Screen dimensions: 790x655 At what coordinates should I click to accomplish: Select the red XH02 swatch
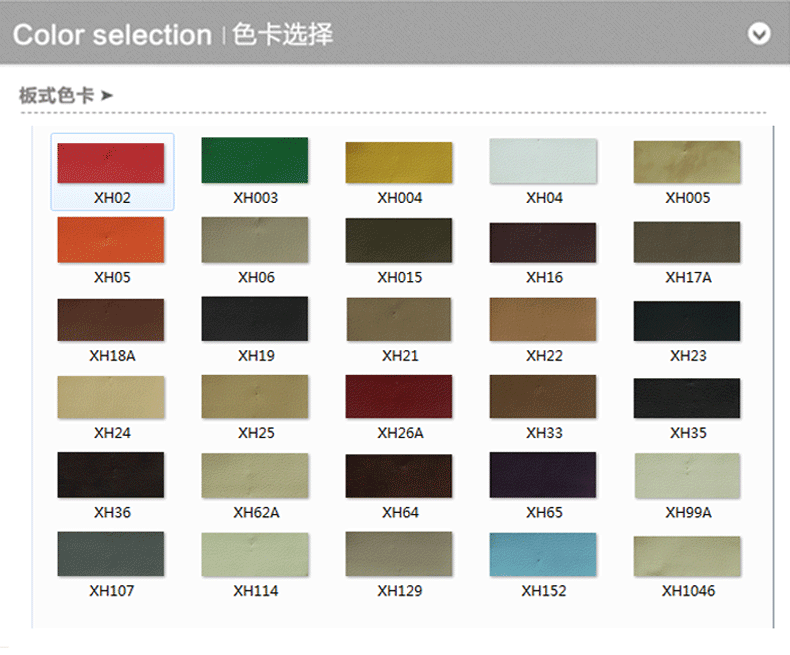click(111, 163)
